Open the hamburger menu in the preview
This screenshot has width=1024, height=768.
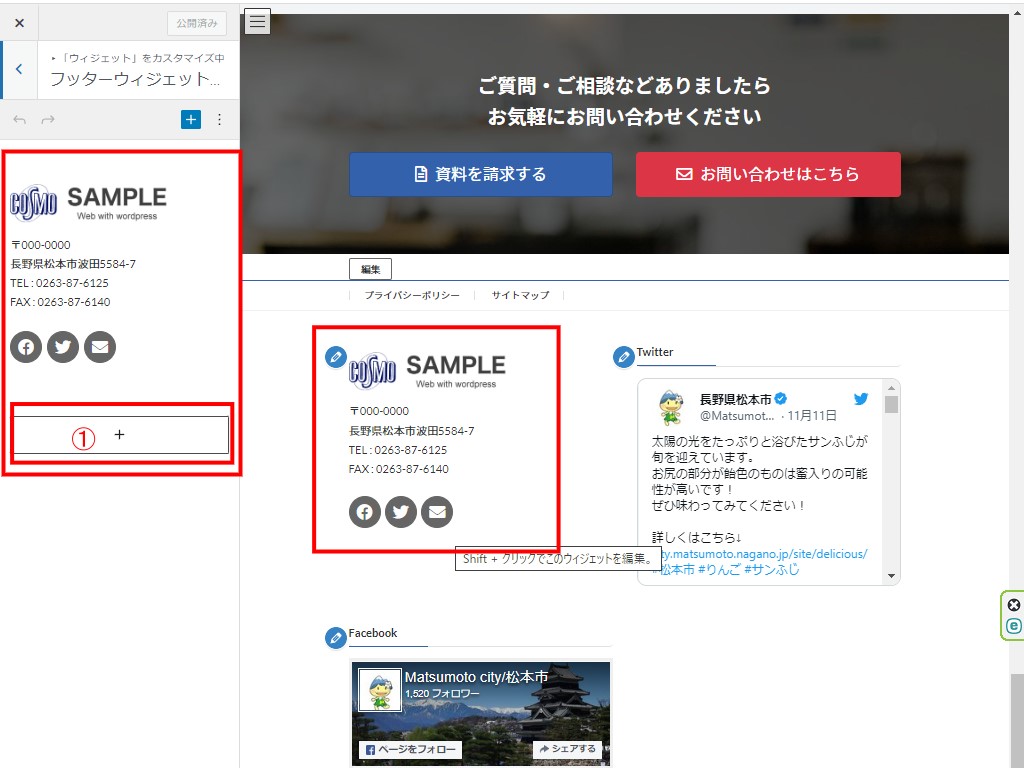pyautogui.click(x=258, y=22)
